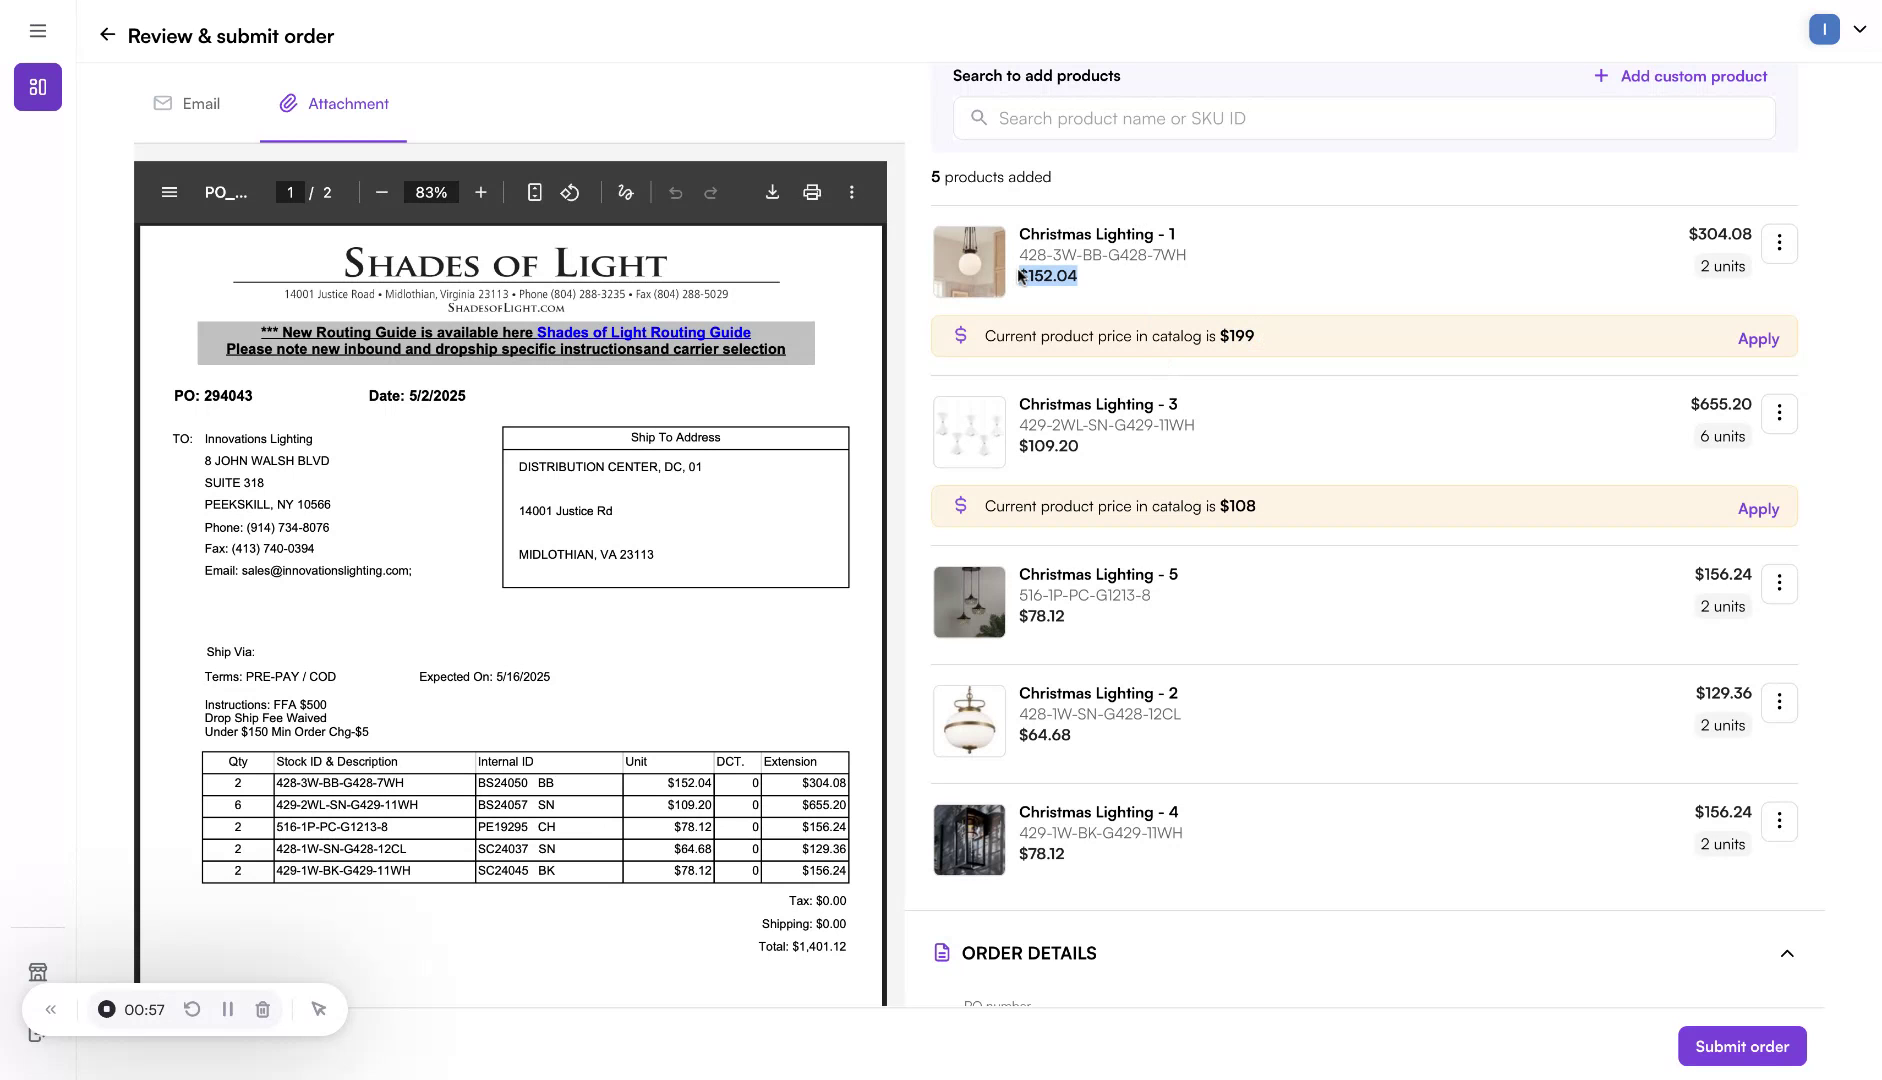Select the annotation draw tool
The width and height of the screenshot is (1882, 1080).
pyautogui.click(x=625, y=192)
